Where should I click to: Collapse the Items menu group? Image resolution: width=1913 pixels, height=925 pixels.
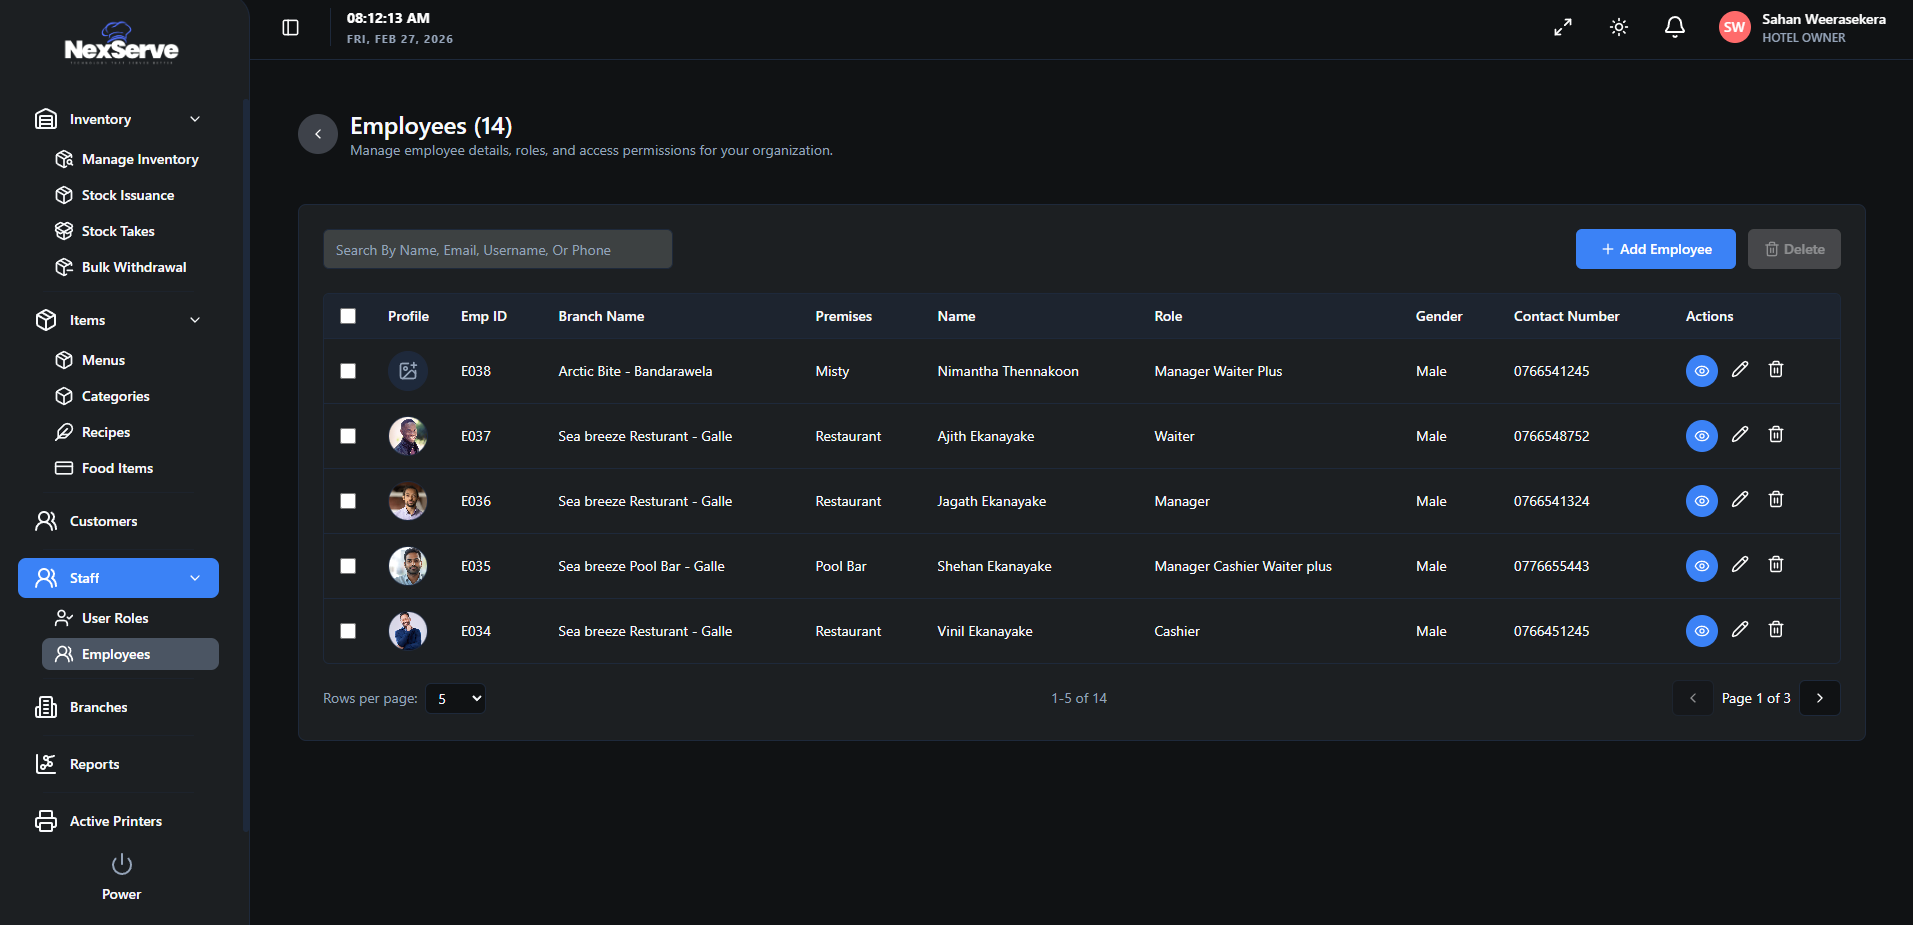tap(195, 320)
